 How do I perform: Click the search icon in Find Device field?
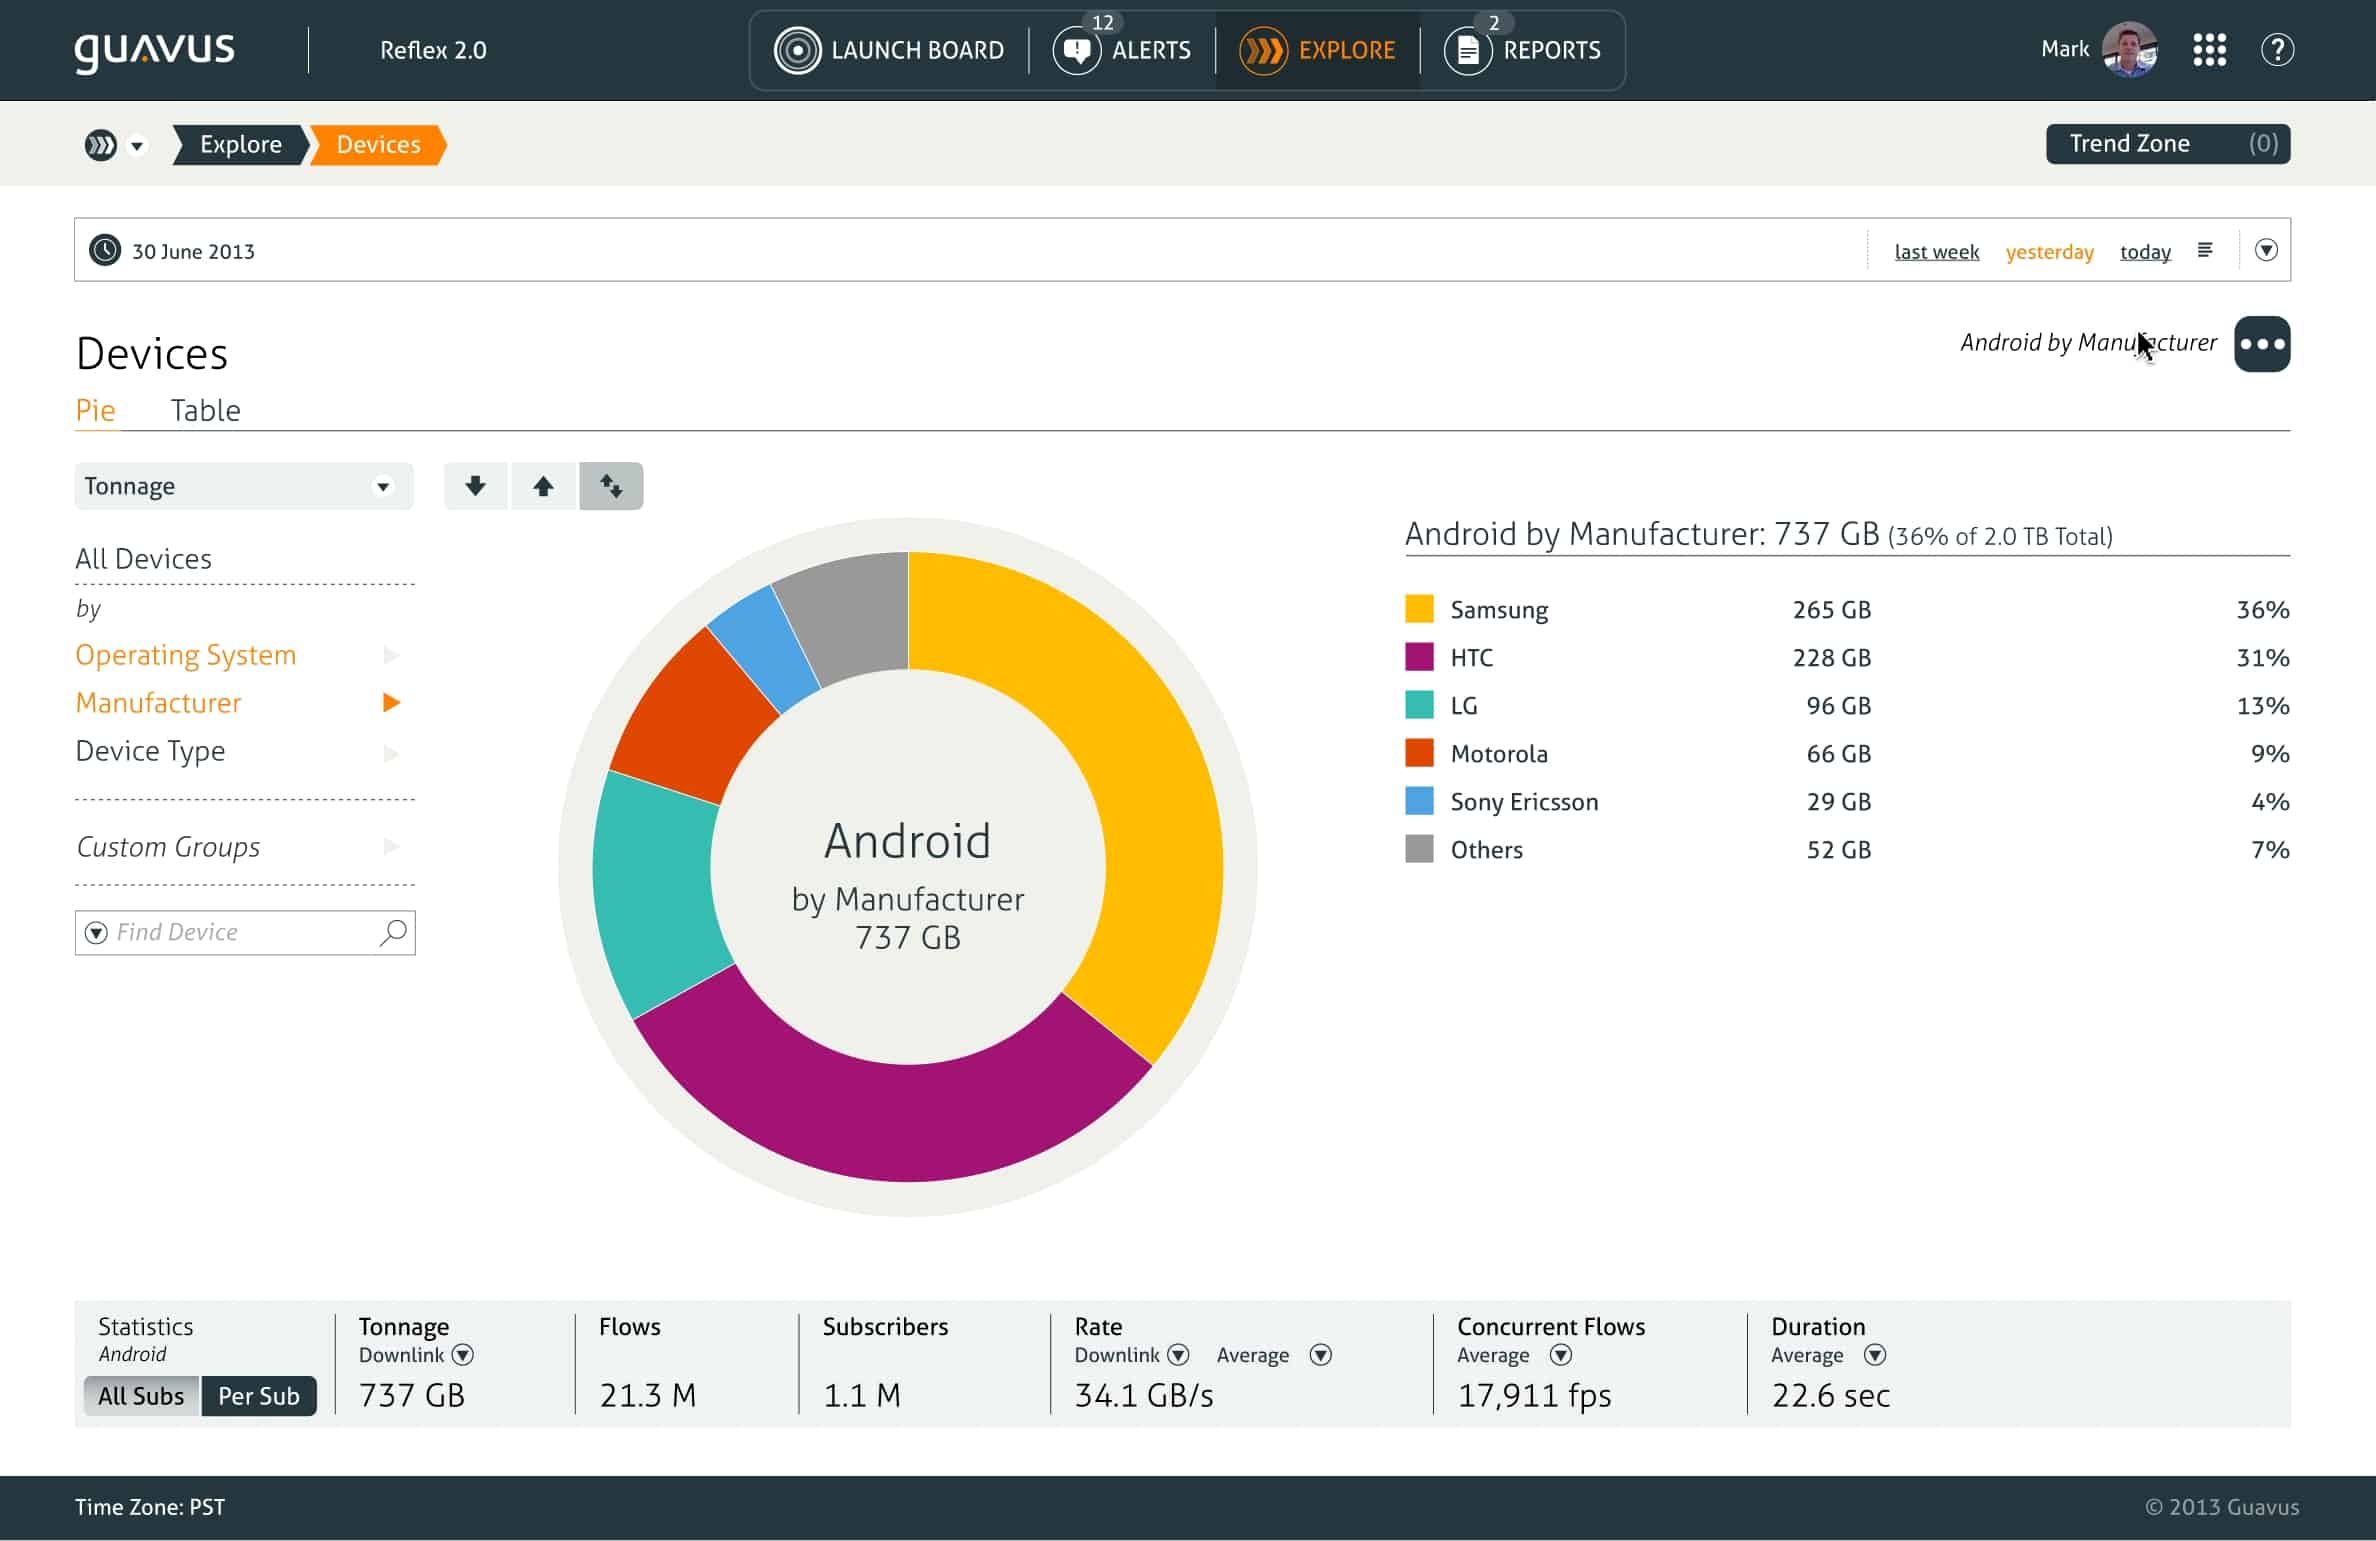click(x=392, y=932)
